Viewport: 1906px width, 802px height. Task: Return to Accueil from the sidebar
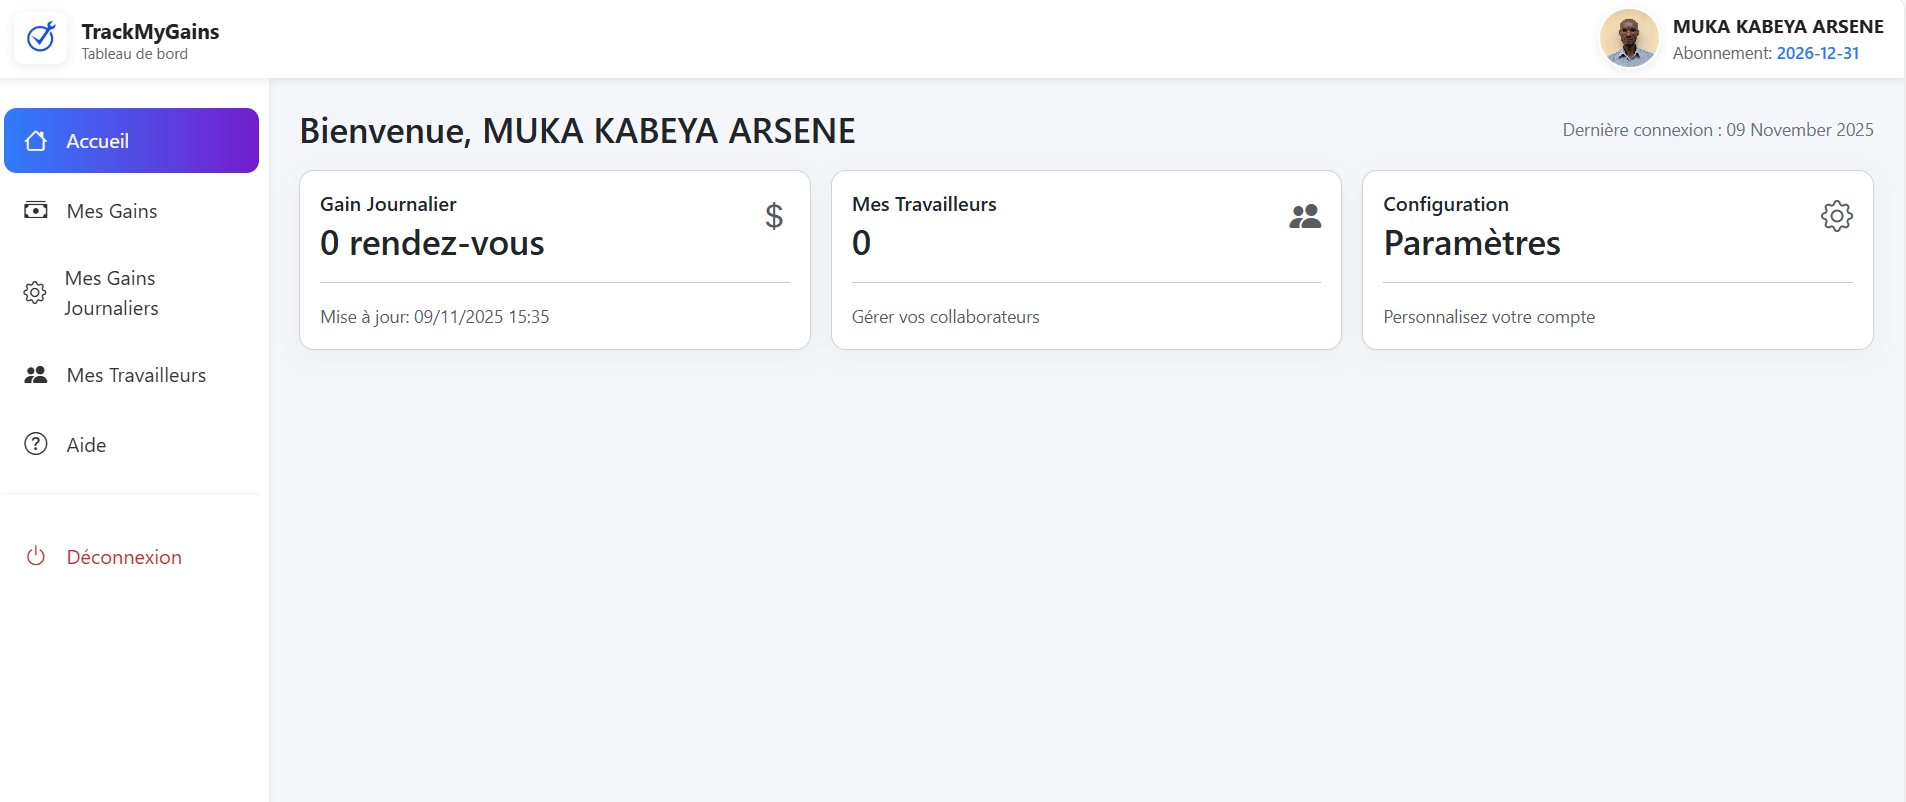[97, 141]
